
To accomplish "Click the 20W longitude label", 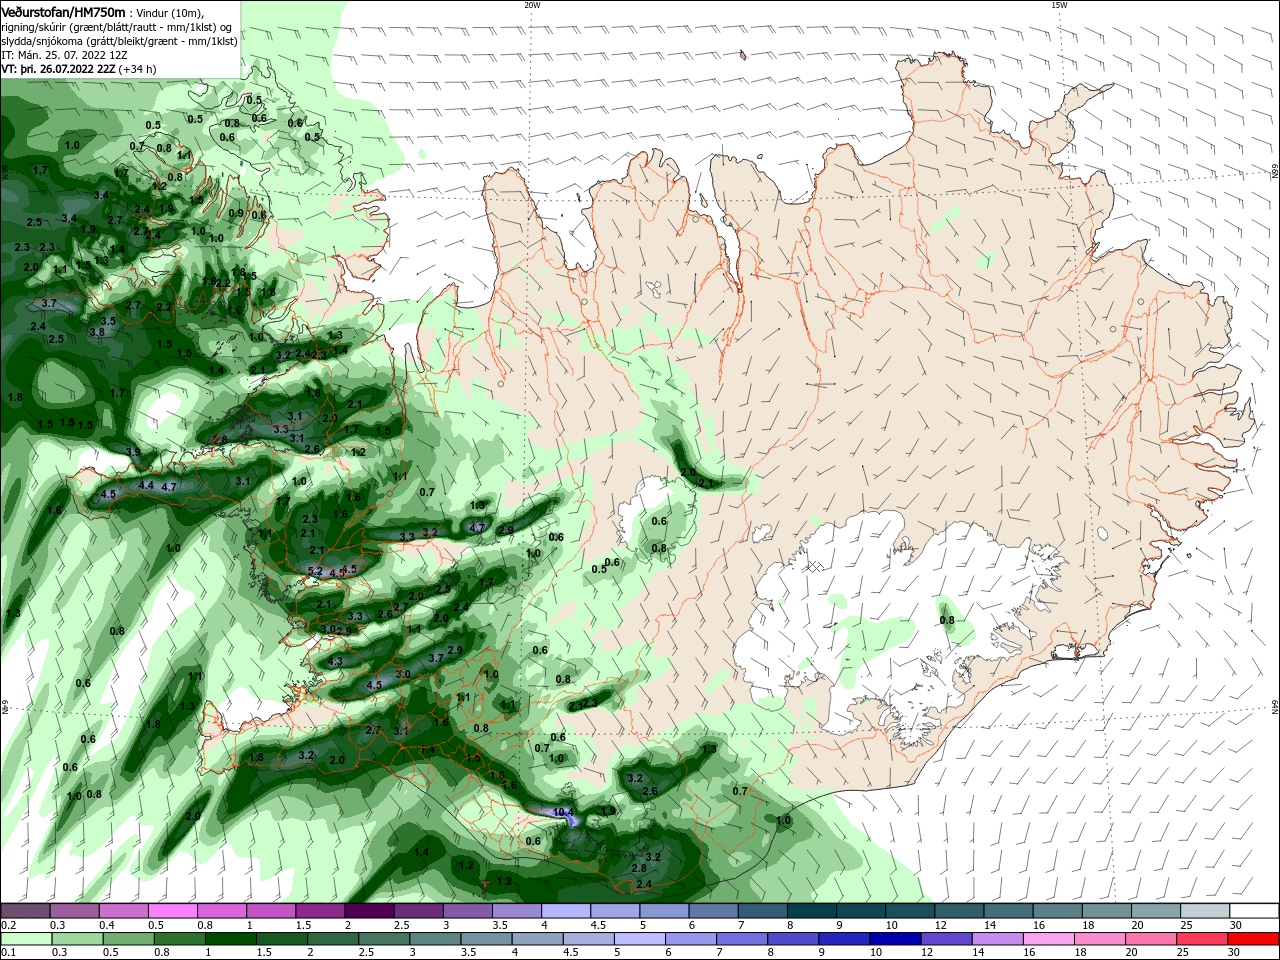I will (x=532, y=5).
